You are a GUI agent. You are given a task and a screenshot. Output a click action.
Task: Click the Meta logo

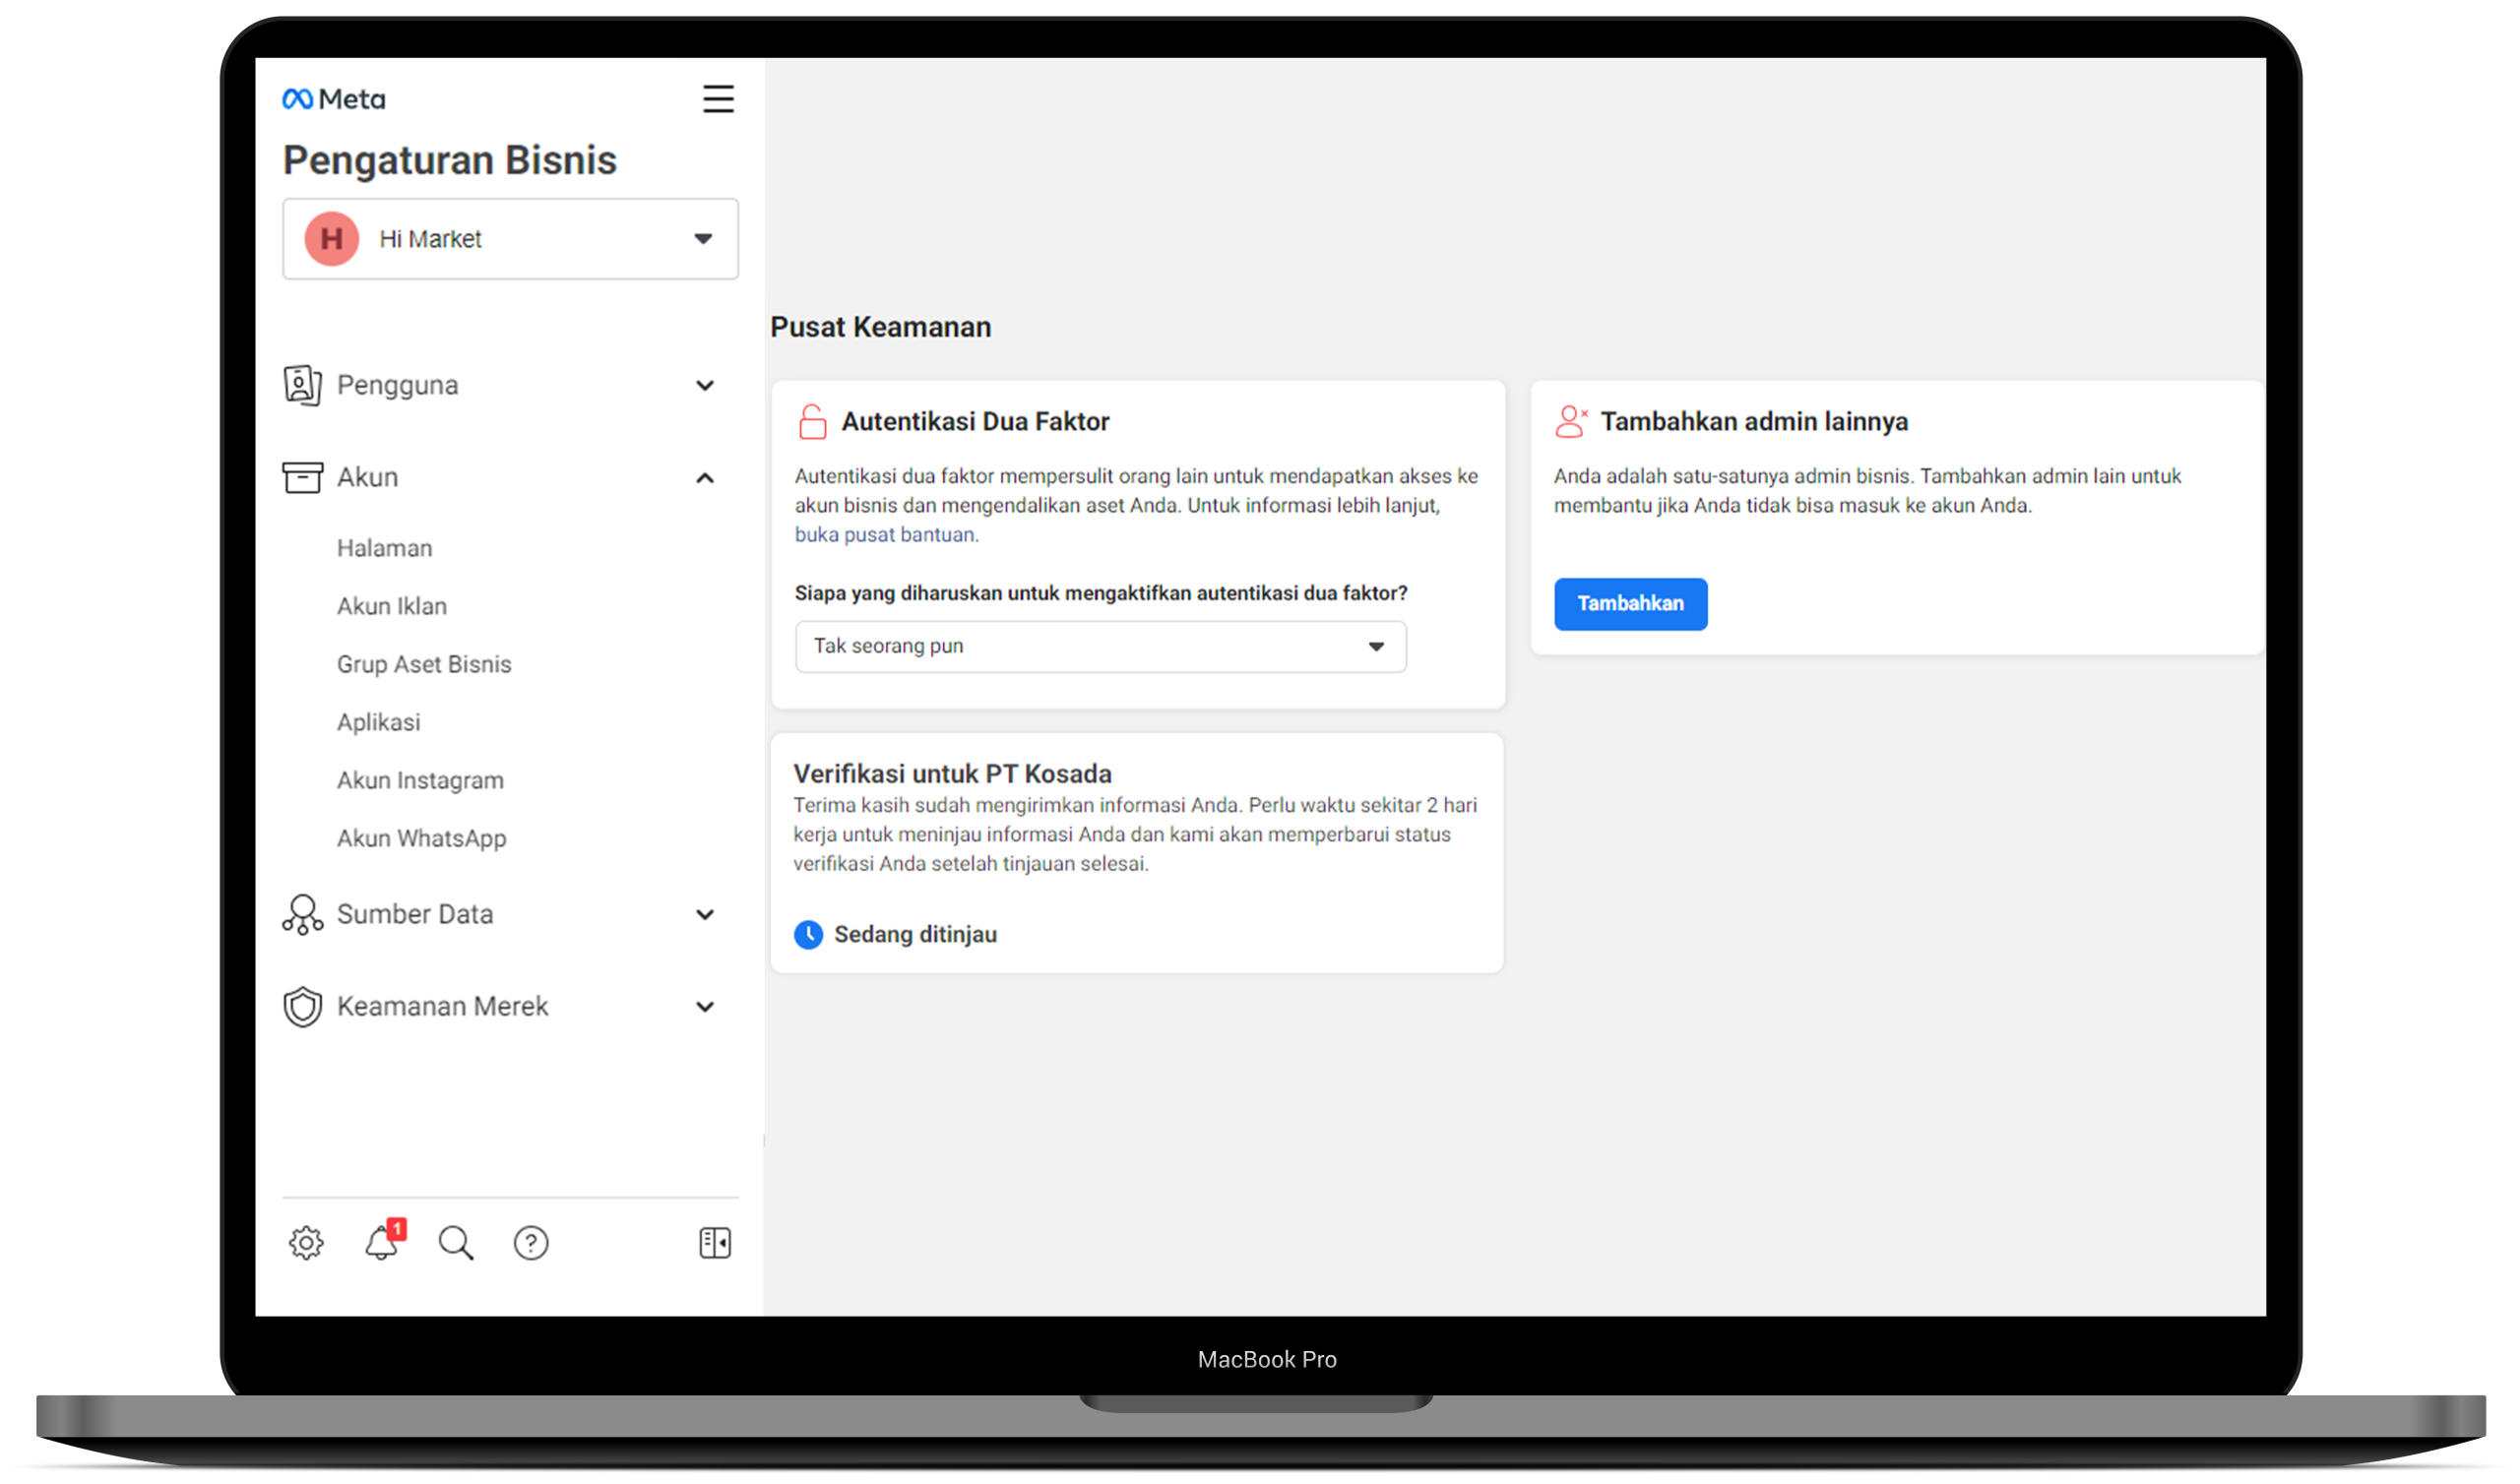tap(333, 99)
